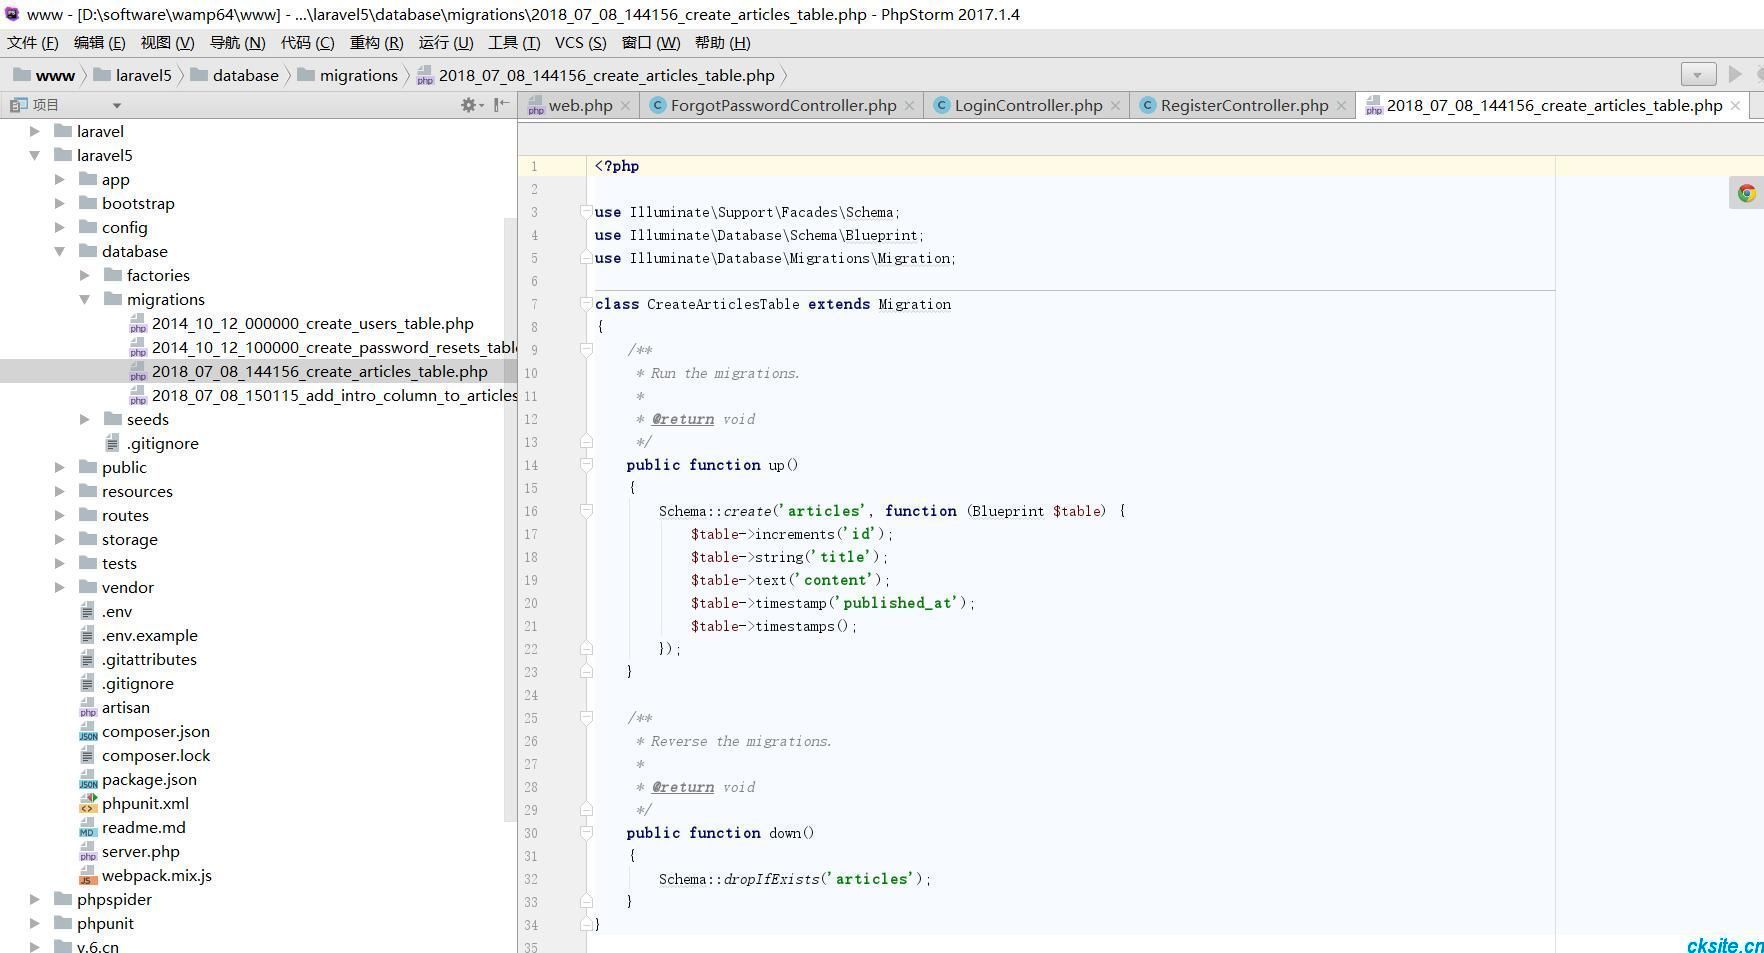Image resolution: width=1764 pixels, height=953 pixels.
Task: Select the .env file in tree
Action: coord(116,611)
